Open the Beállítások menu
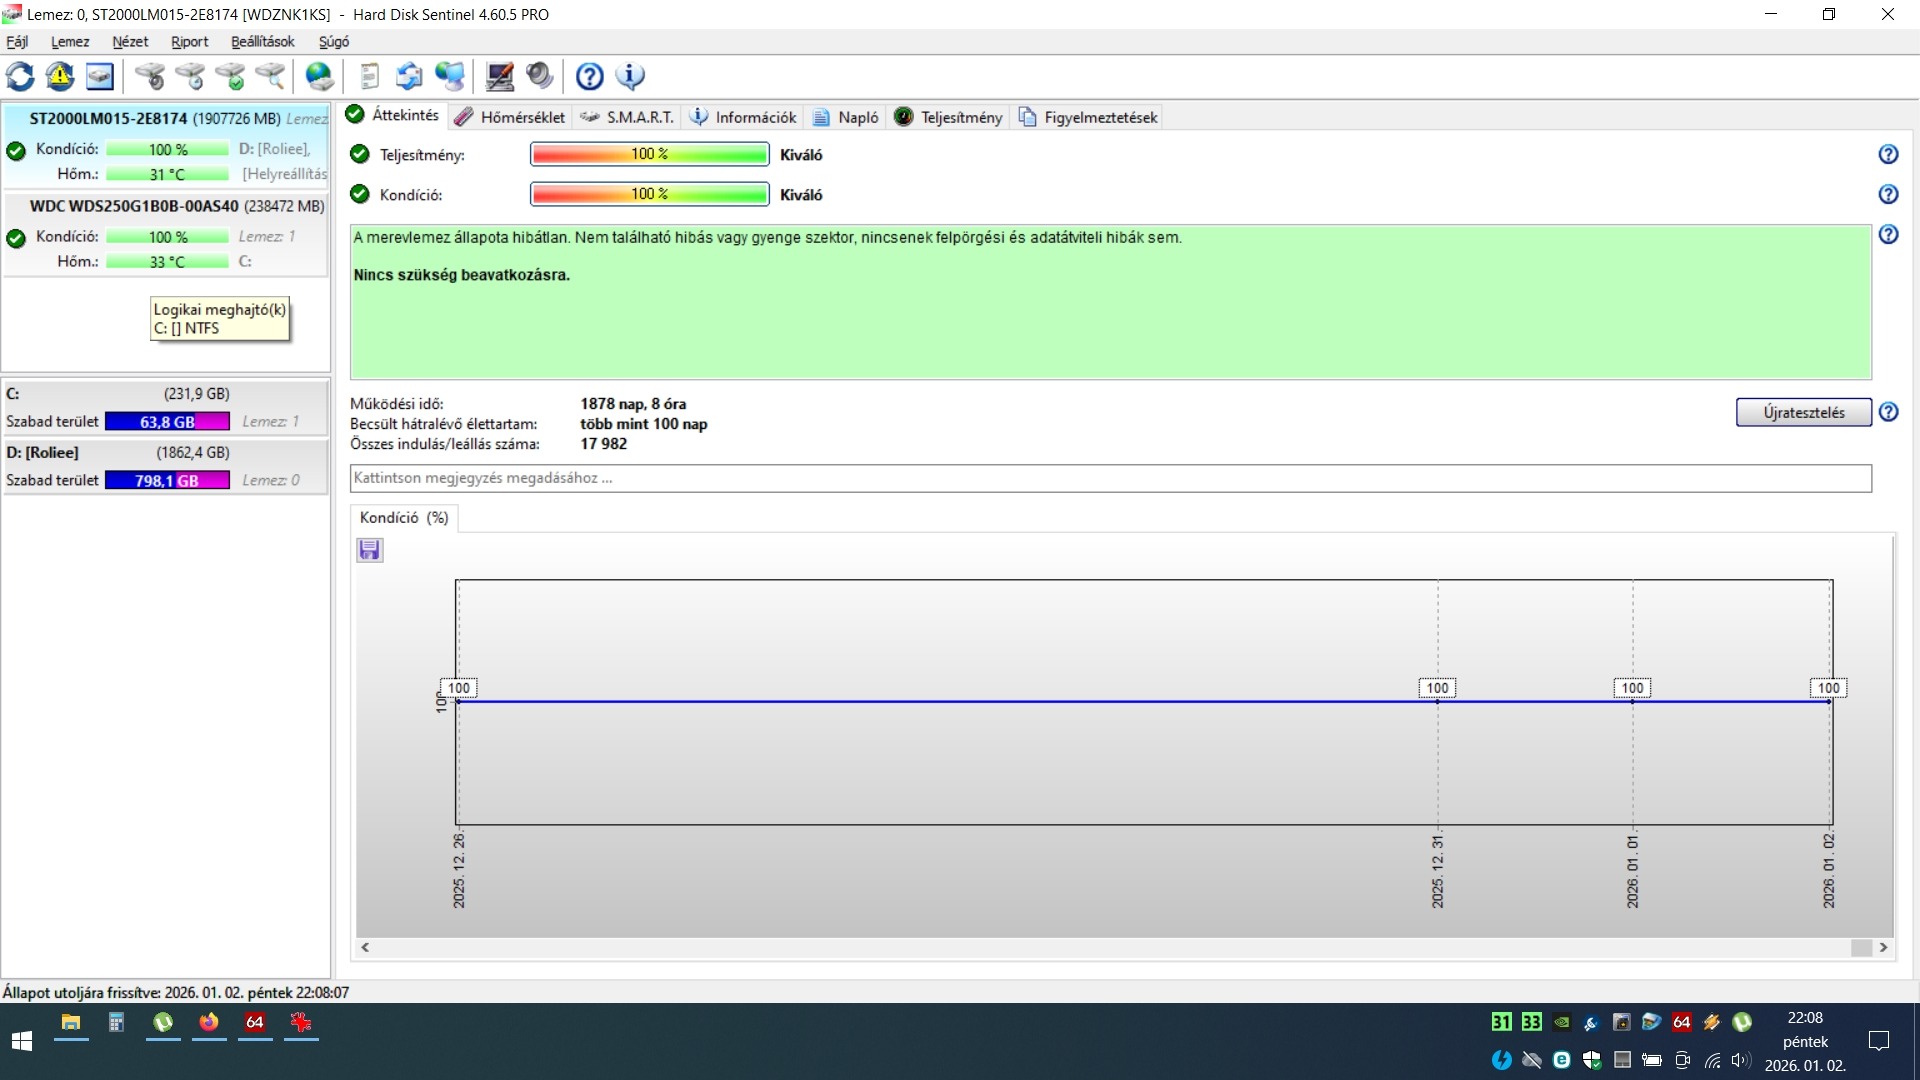Screen dimensions: 1920x1080 pos(262,42)
